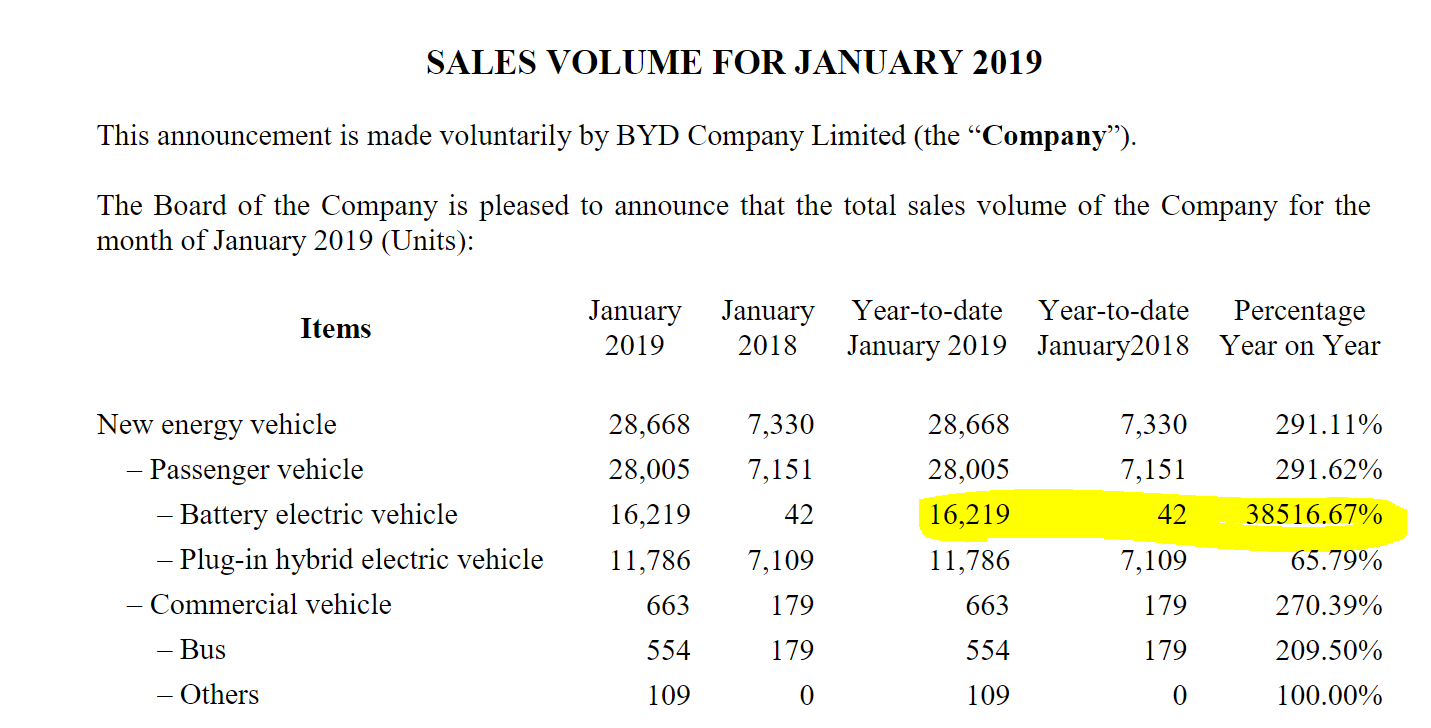The image size is (1431, 728).
Task: Click the 65.79% percentage value
Action: (1336, 560)
